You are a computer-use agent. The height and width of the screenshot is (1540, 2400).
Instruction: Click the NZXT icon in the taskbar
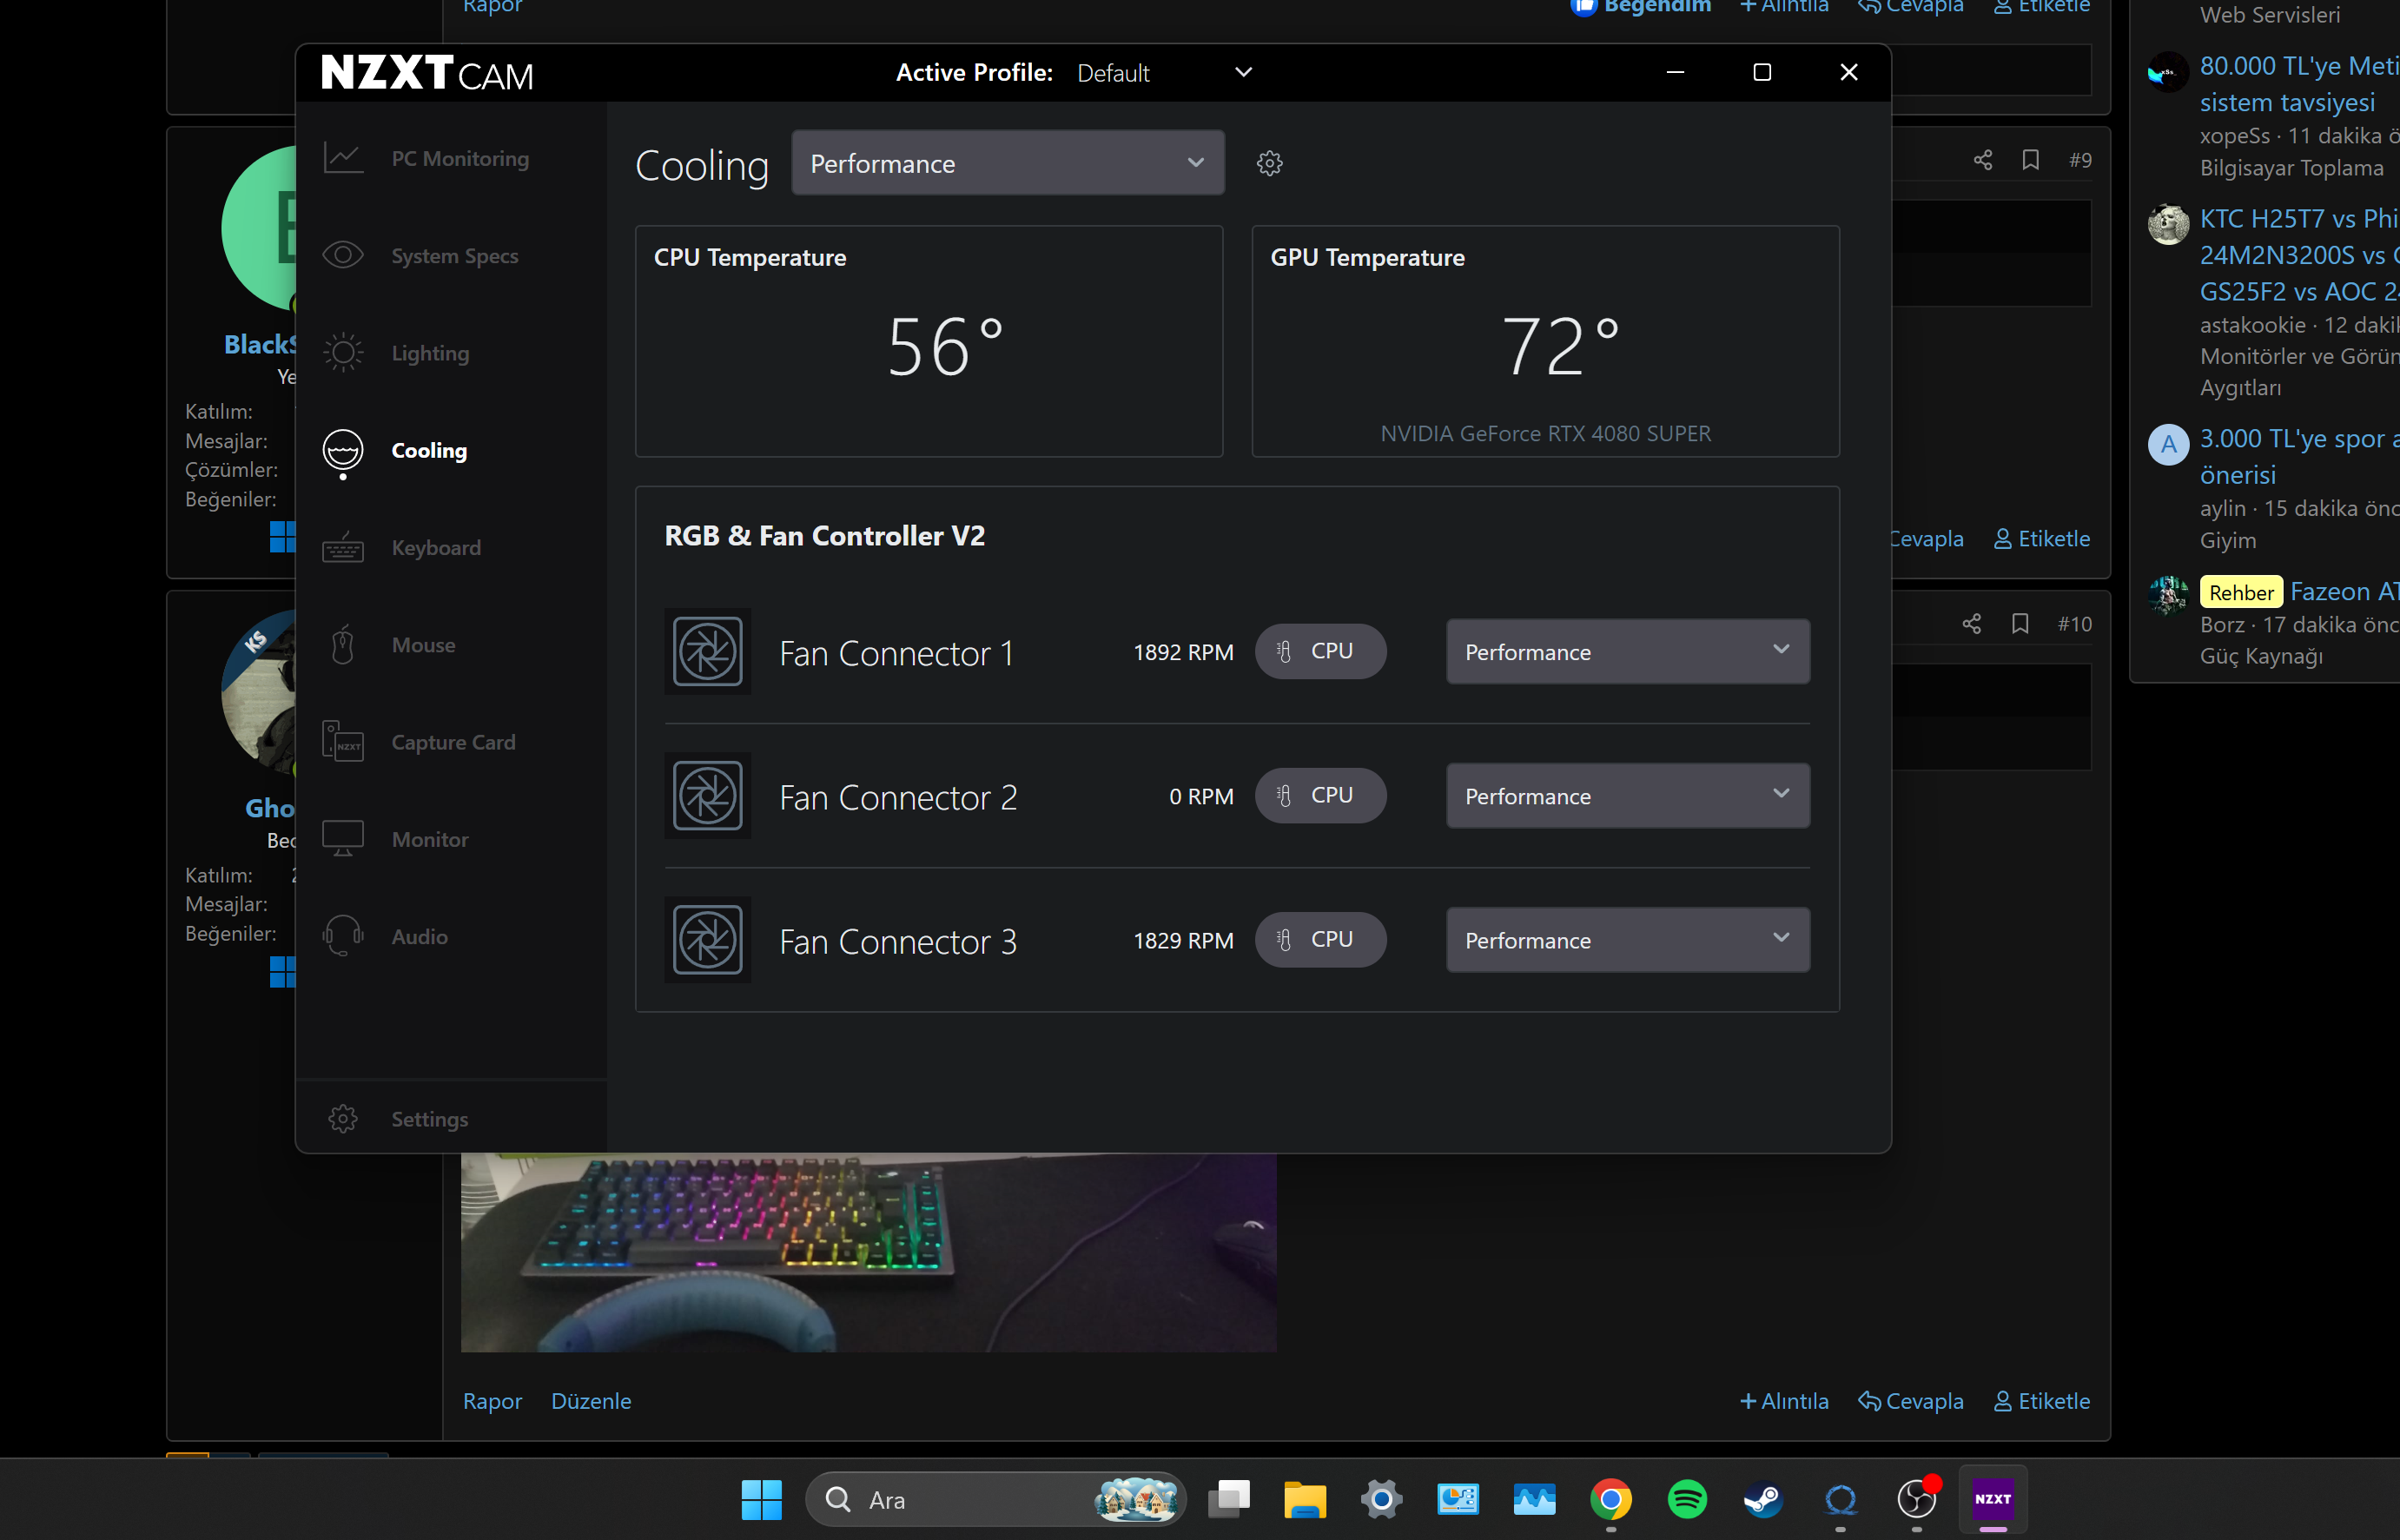[x=1992, y=1499]
